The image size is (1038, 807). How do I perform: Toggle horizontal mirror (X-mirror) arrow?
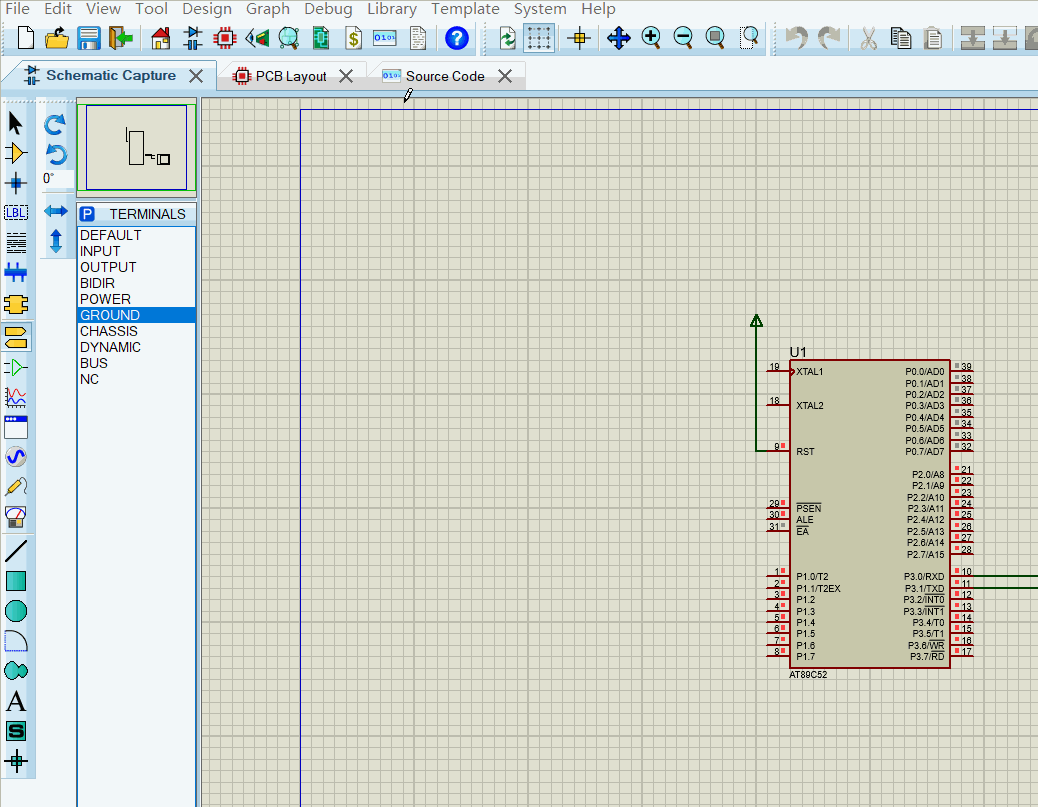56,211
